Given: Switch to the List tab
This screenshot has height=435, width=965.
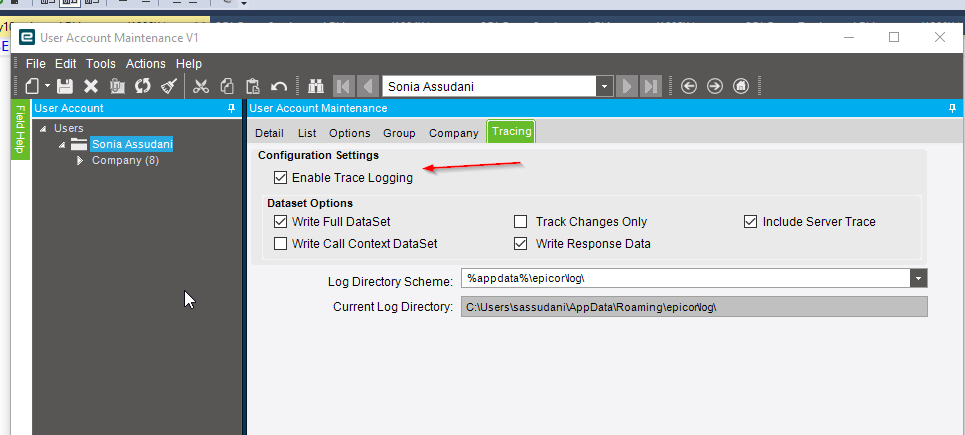Looking at the screenshot, I should (307, 133).
